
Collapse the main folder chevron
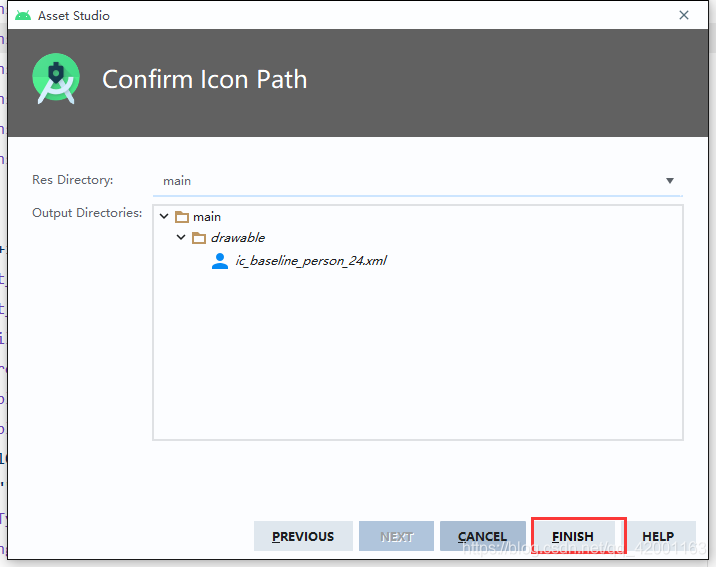(164, 216)
